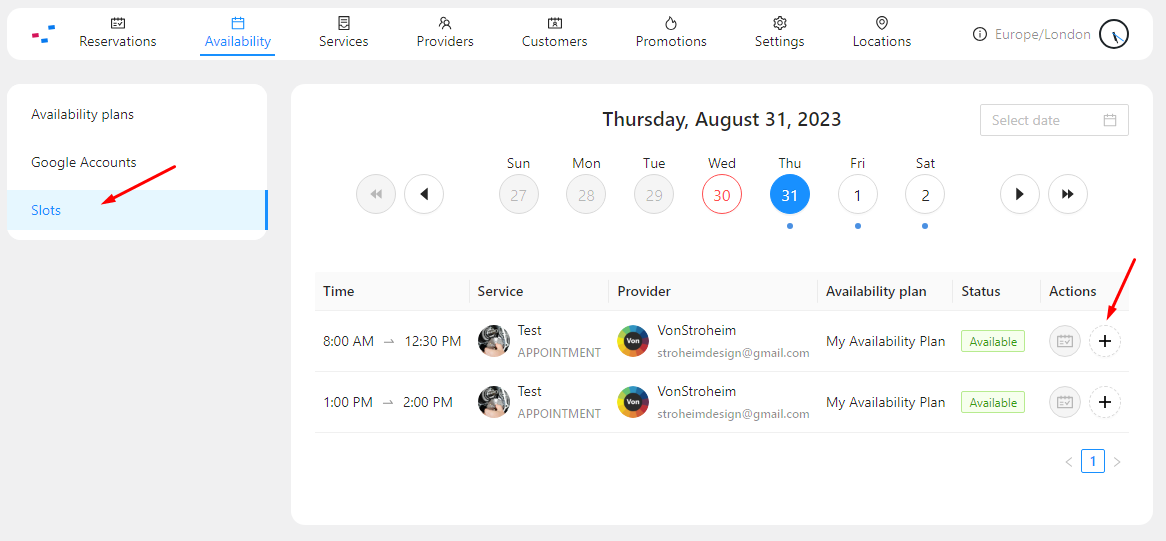1166x541 pixels.
Task: Click the Availability plan column header
Action: [885, 291]
